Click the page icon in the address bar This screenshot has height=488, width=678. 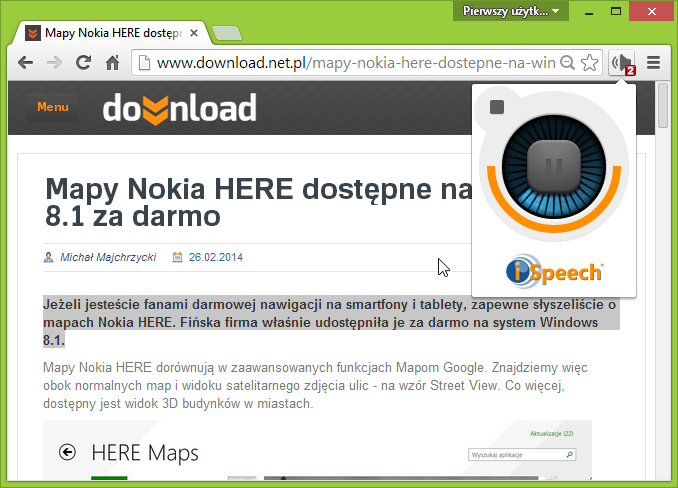click(144, 63)
